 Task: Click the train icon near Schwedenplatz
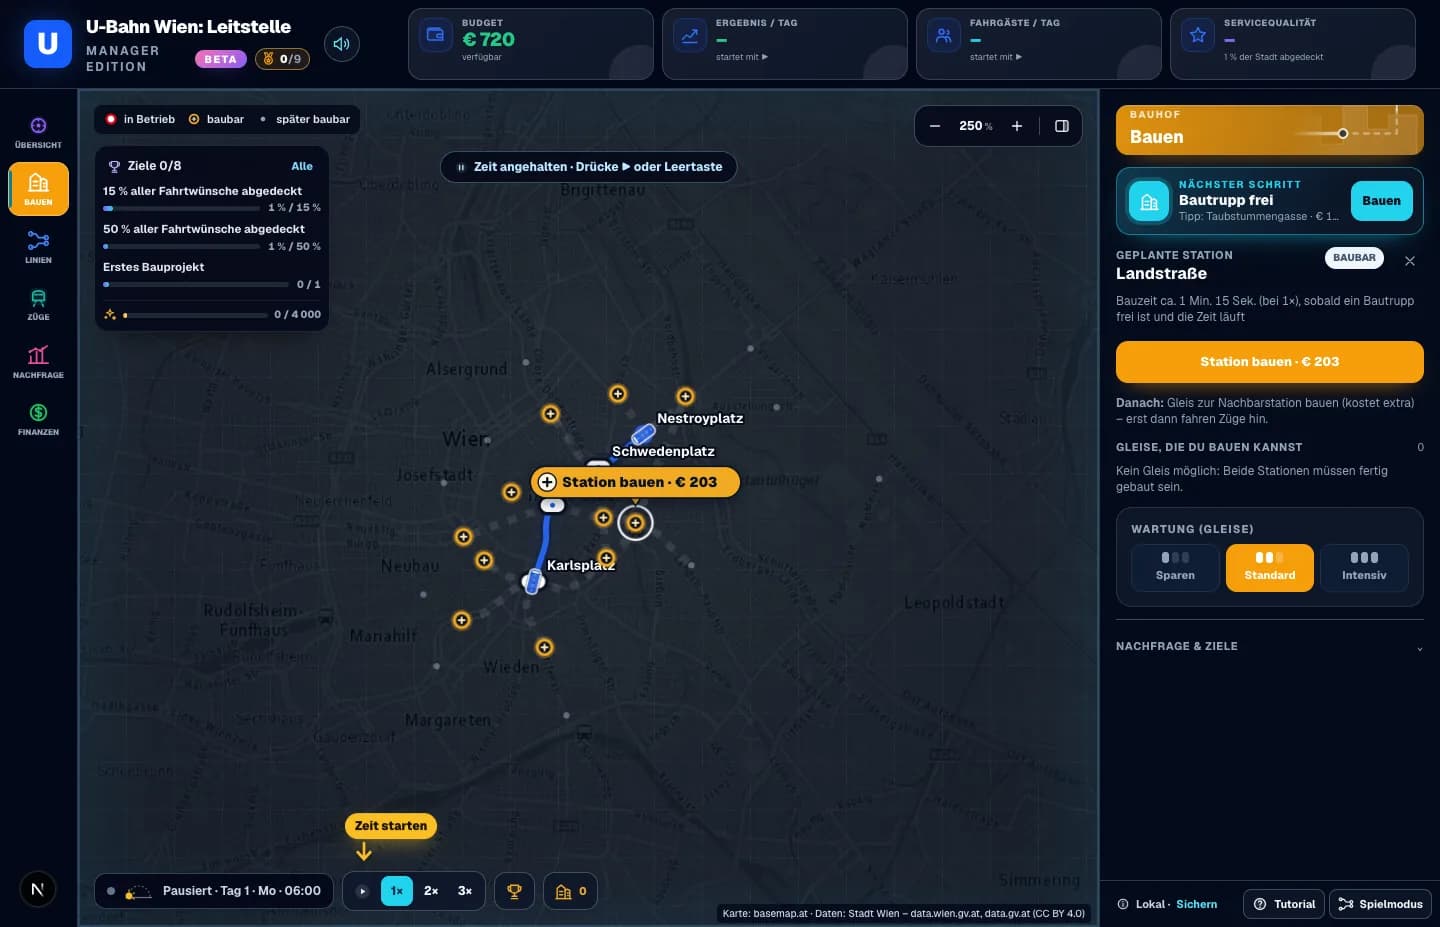click(643, 434)
